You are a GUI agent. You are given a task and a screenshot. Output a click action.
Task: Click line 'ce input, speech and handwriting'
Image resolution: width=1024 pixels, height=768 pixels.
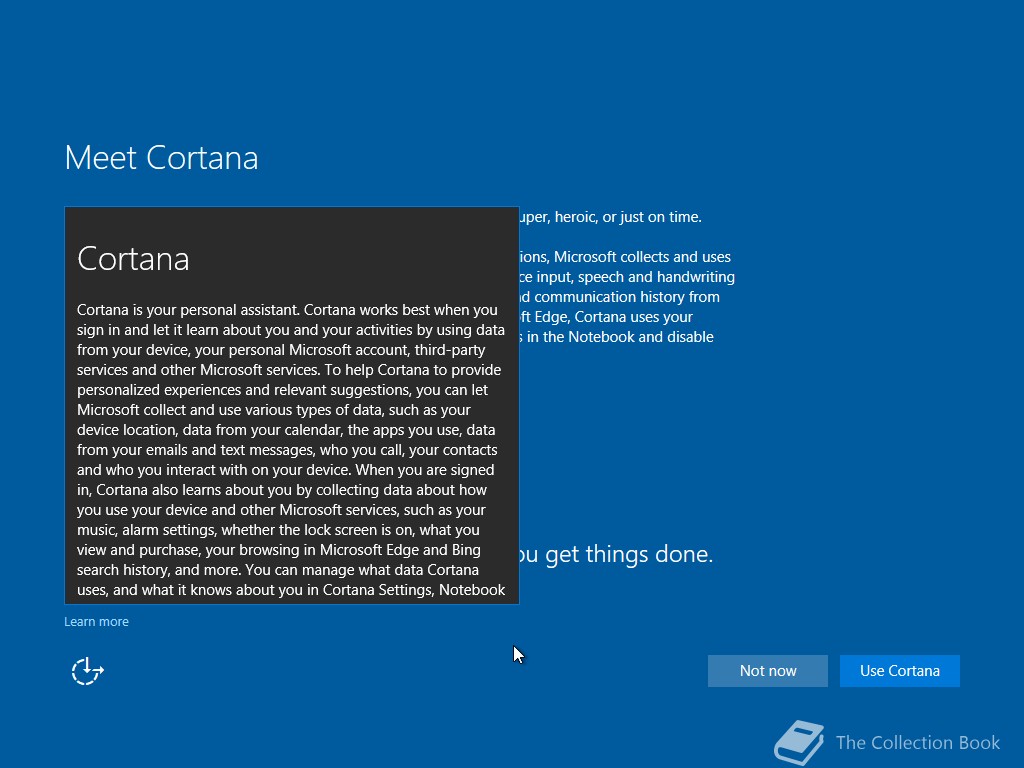pos(628,277)
